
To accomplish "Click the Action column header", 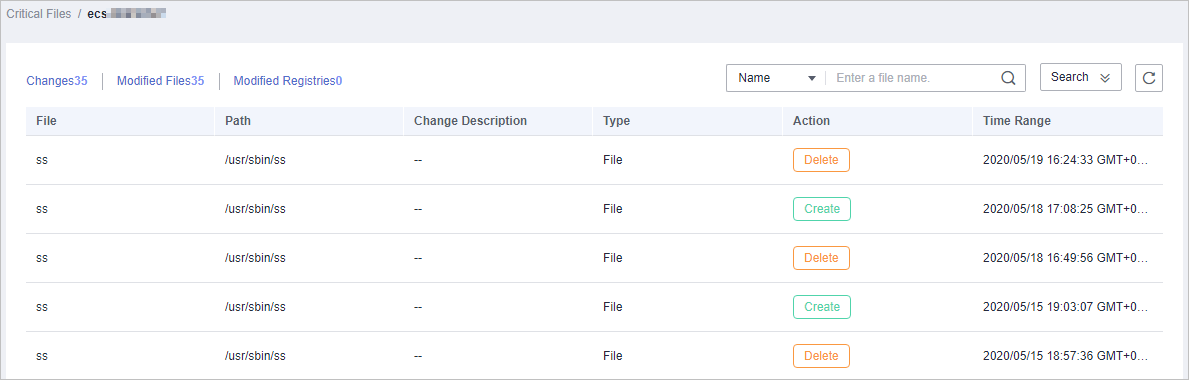I will pos(811,121).
